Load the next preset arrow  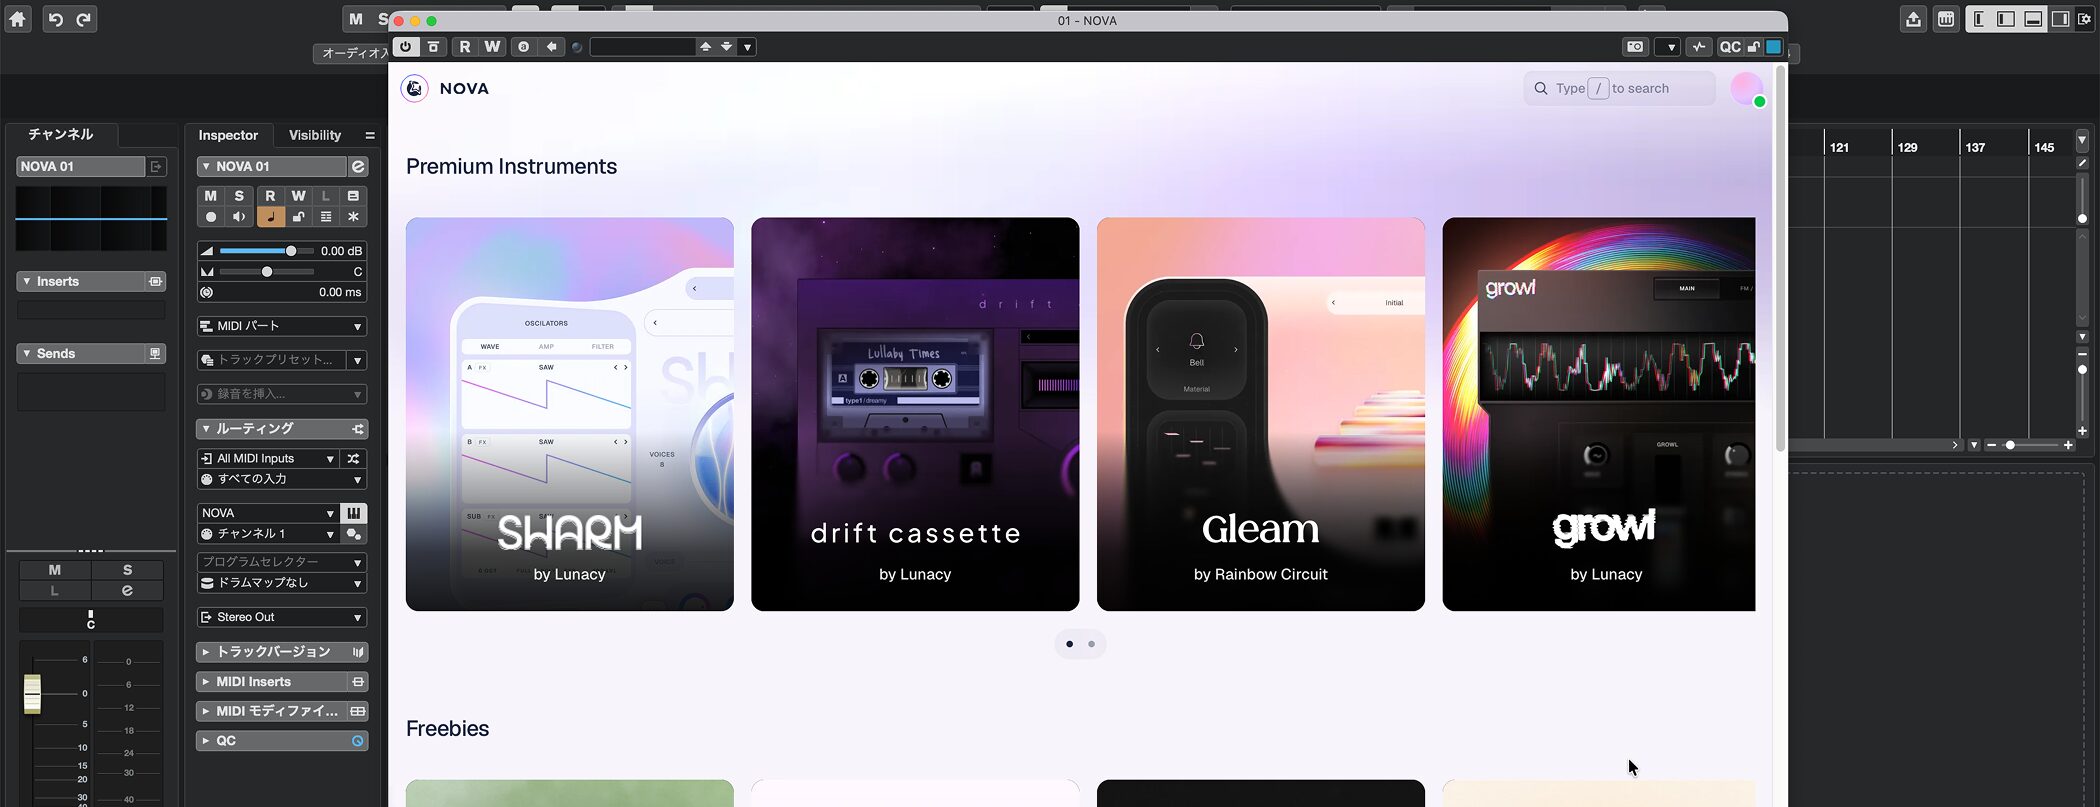(x=727, y=47)
